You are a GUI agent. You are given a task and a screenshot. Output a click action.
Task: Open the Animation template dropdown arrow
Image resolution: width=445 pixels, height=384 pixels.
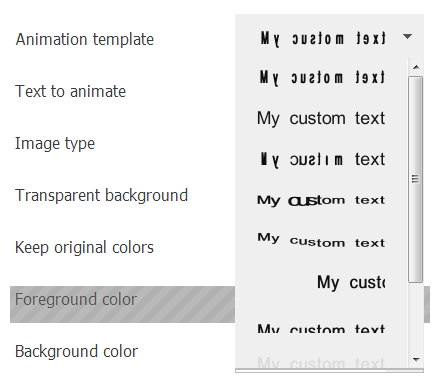click(x=407, y=36)
